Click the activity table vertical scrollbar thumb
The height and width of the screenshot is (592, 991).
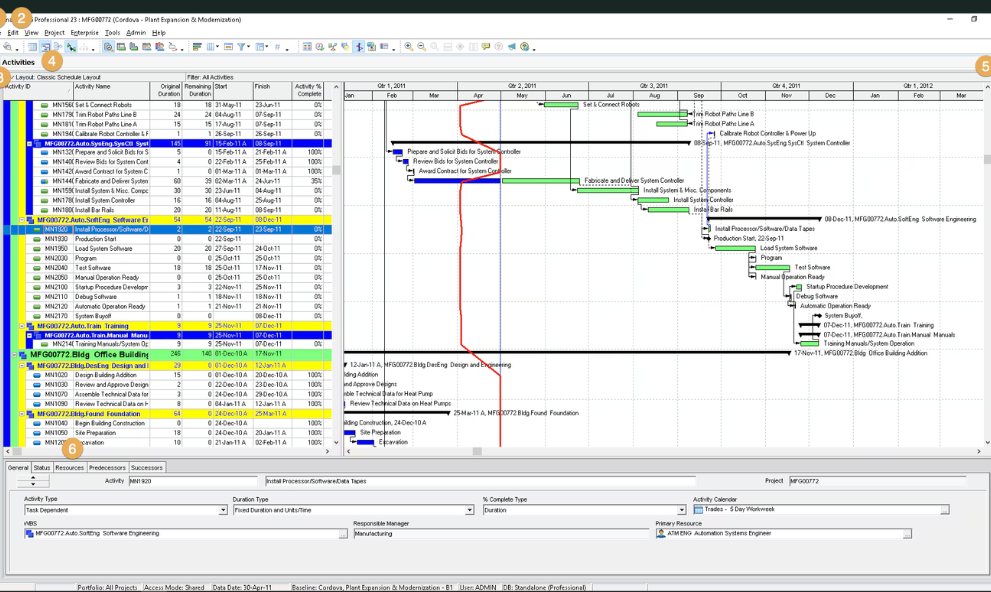coord(336,170)
